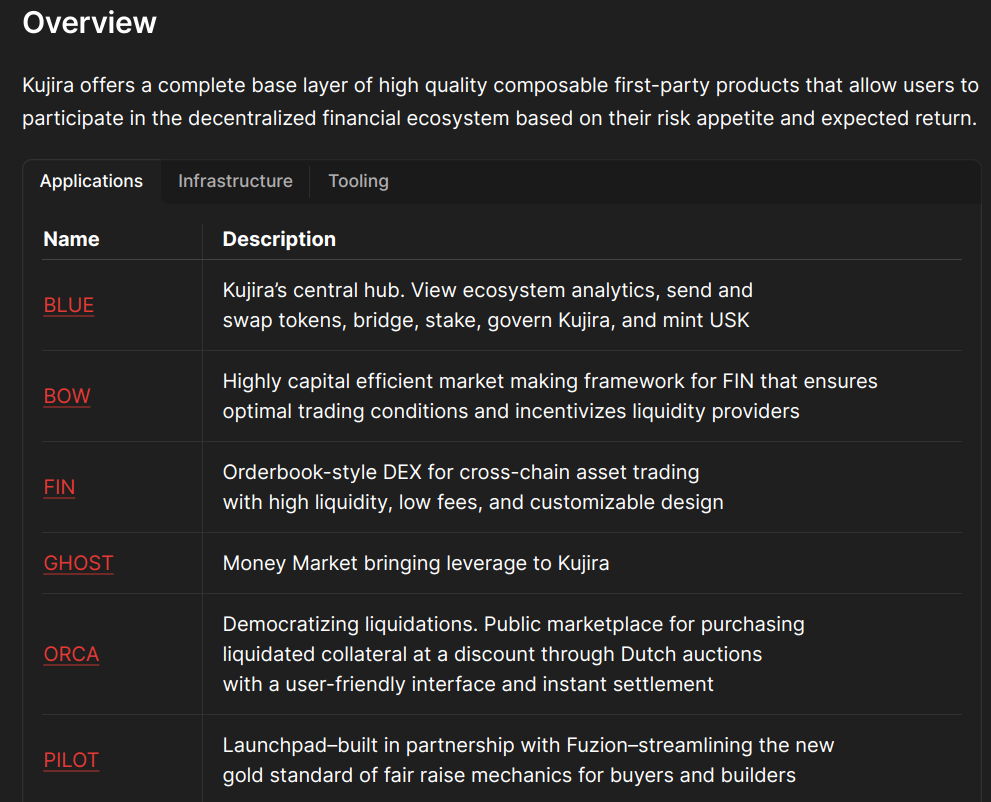Select the Applications tab
Viewport: 991px width, 802px height.
(x=92, y=181)
